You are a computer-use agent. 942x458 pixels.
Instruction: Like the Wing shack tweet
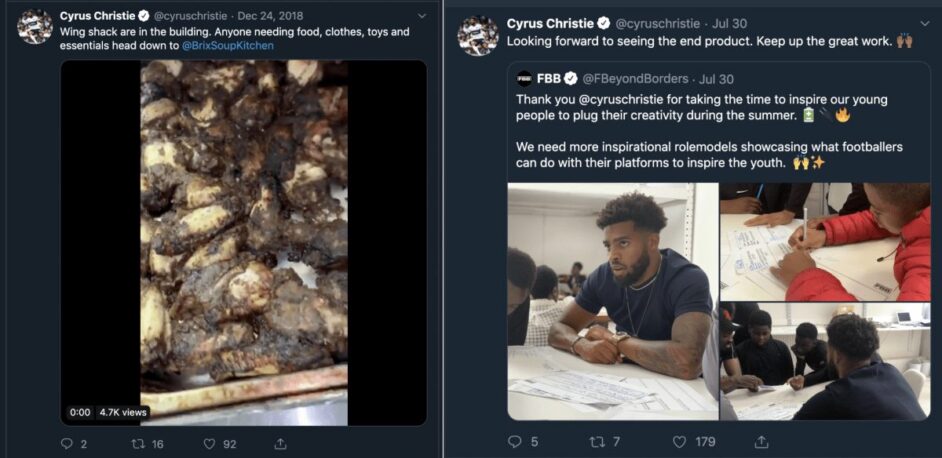[x=209, y=444]
